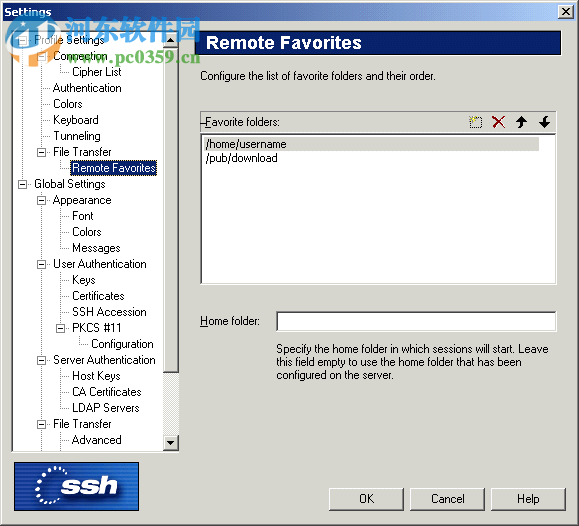Select the Keyboard settings item

76,120
